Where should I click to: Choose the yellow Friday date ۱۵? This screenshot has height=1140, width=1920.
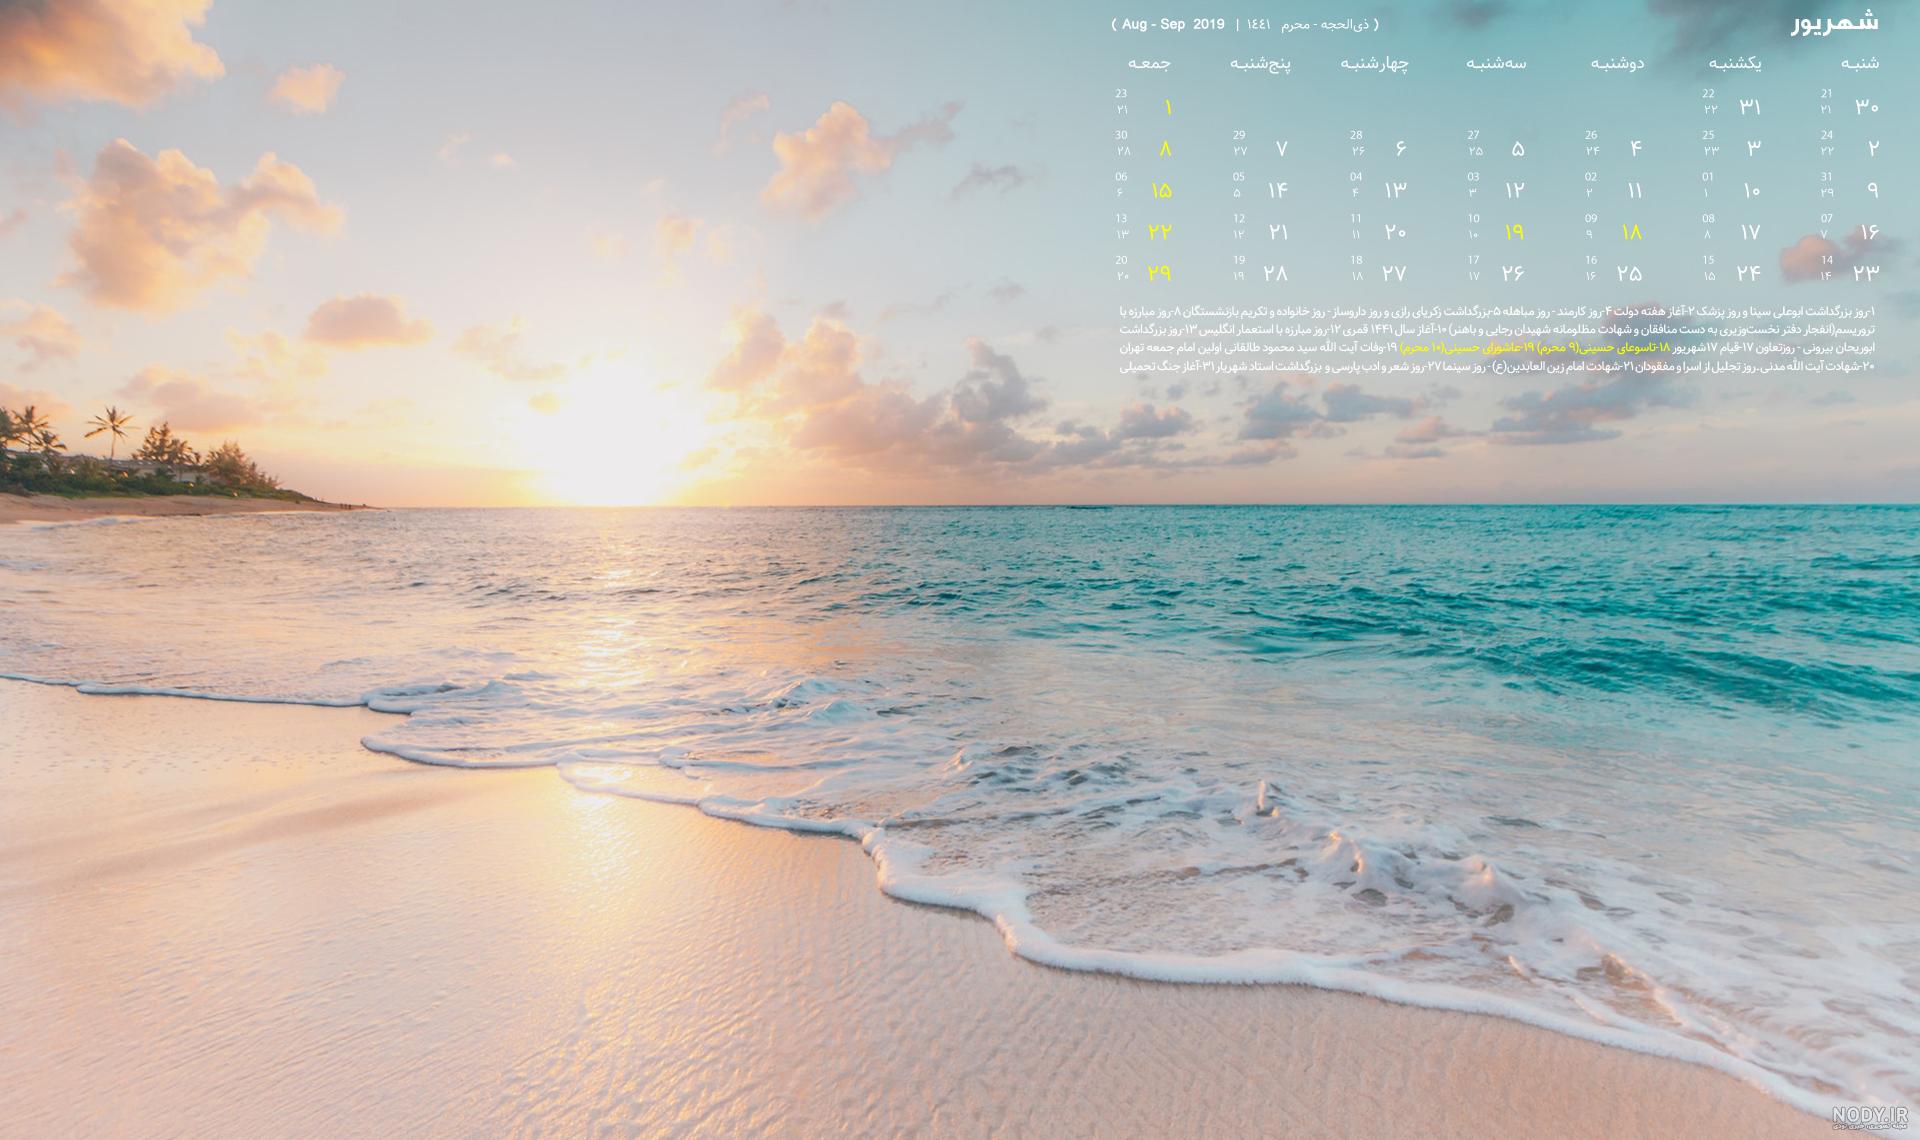(x=1161, y=190)
